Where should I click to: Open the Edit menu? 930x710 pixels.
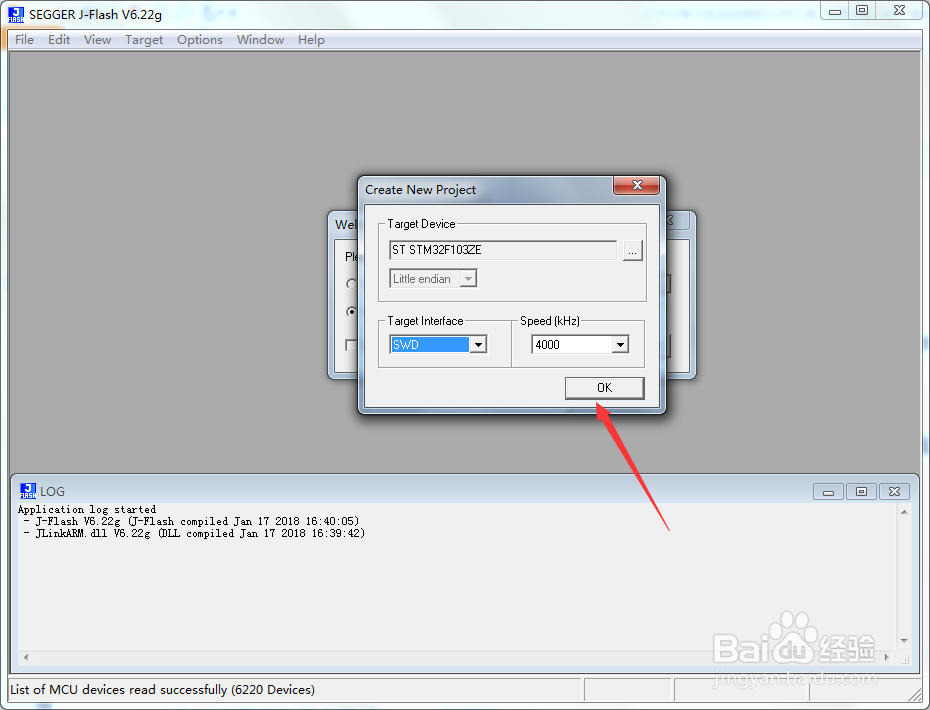pyautogui.click(x=59, y=40)
